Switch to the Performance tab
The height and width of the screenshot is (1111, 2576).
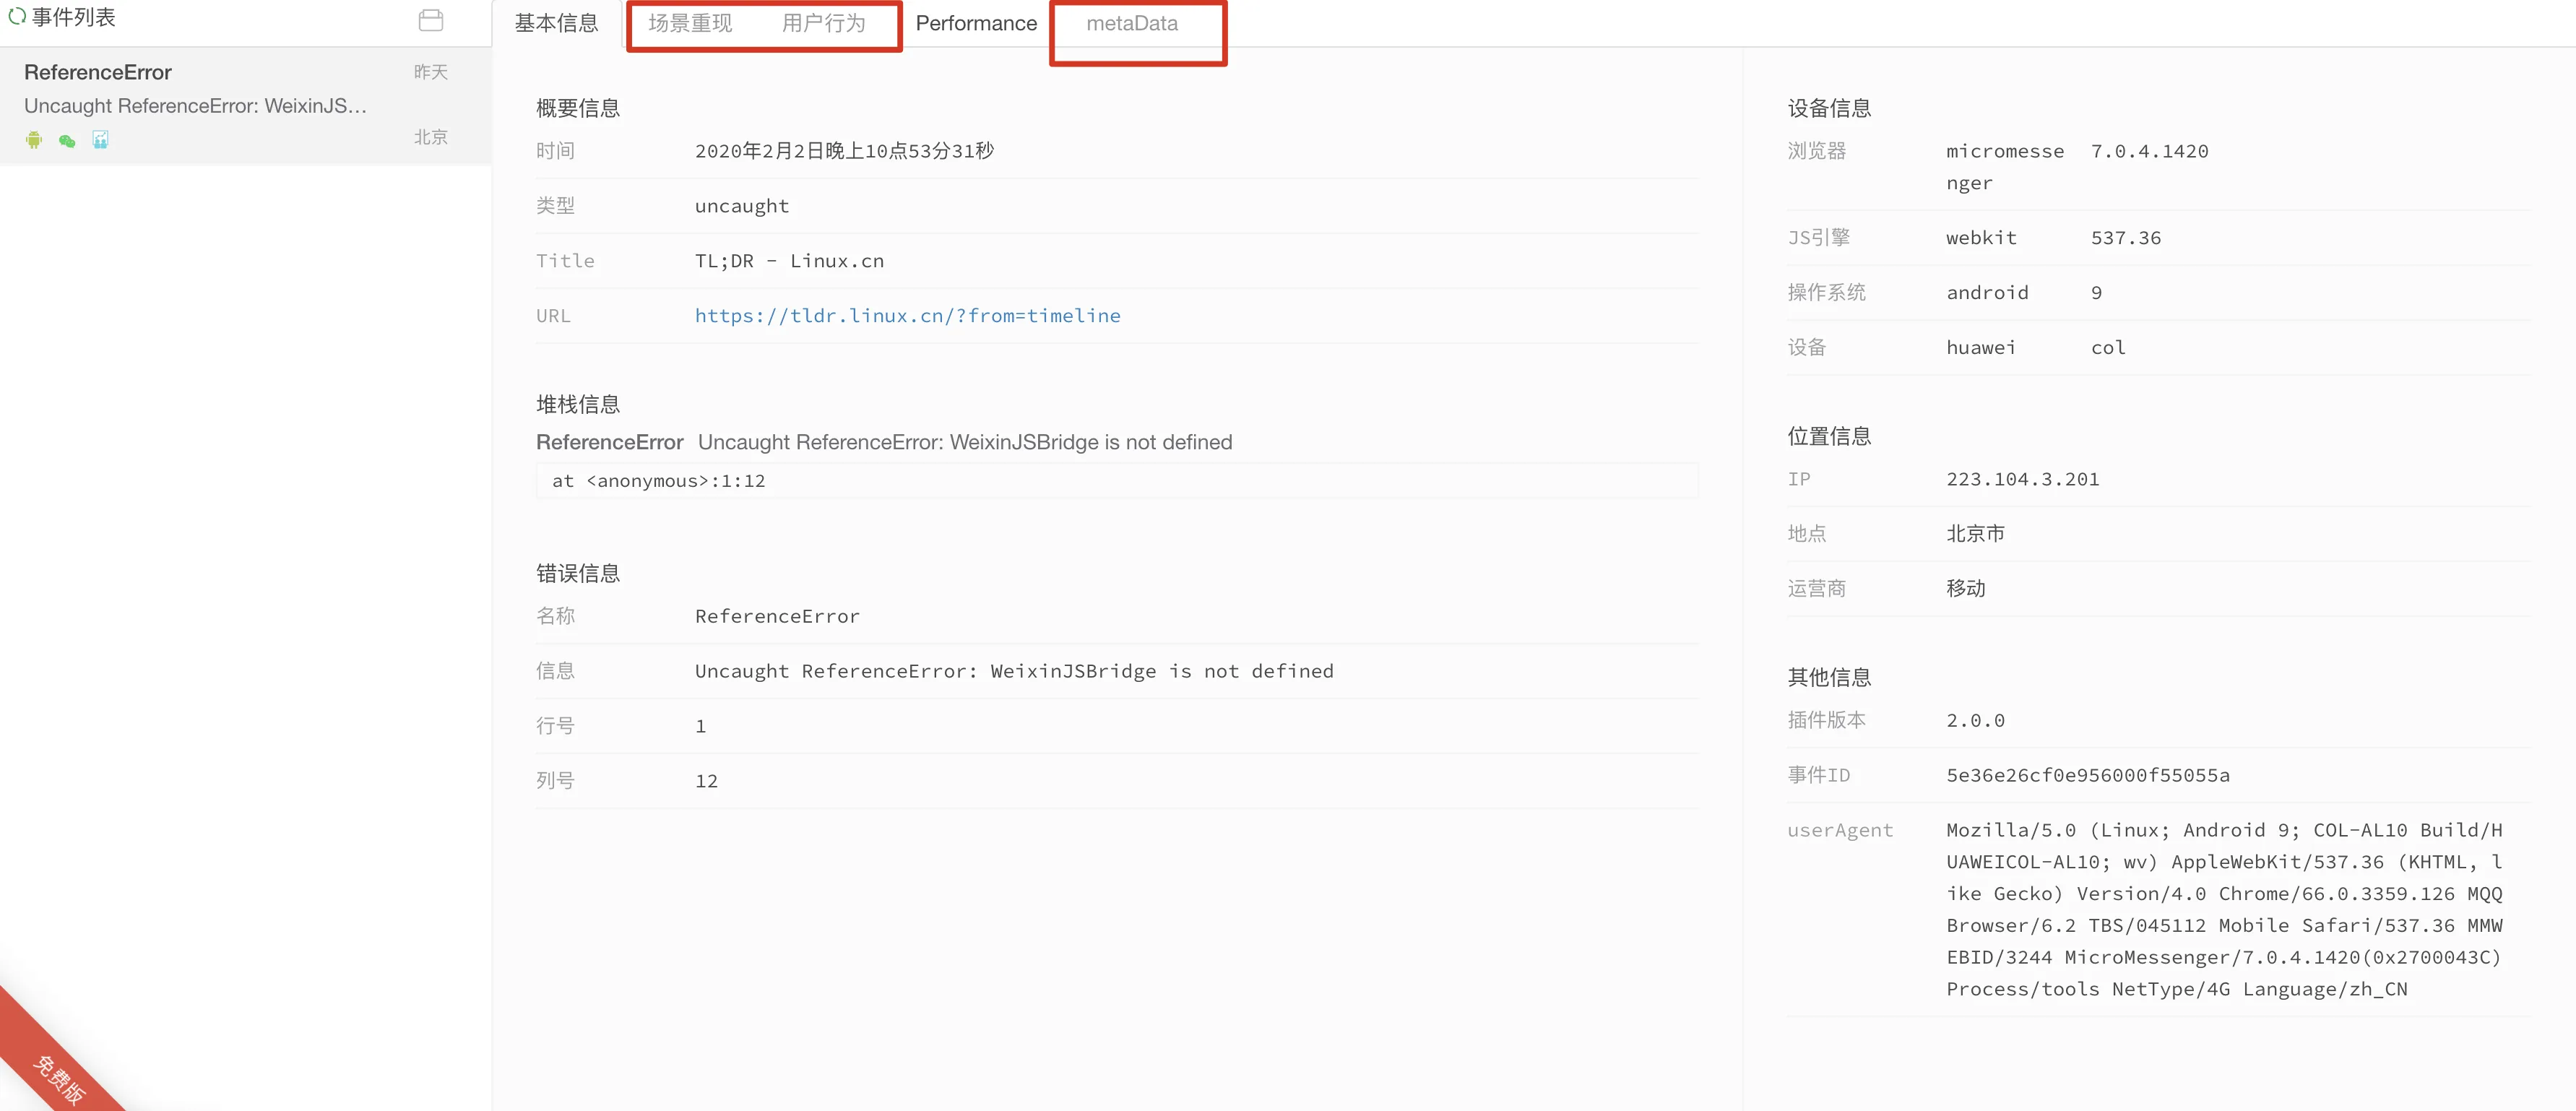pos(976,23)
